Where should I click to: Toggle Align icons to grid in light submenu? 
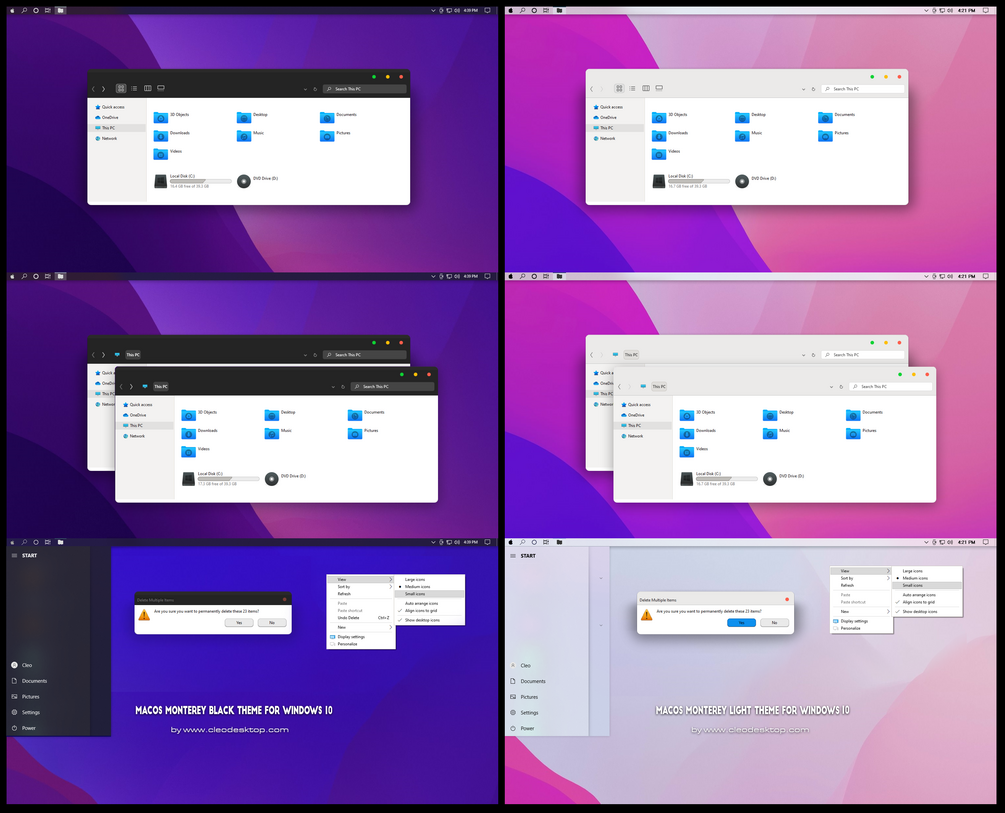pos(927,602)
